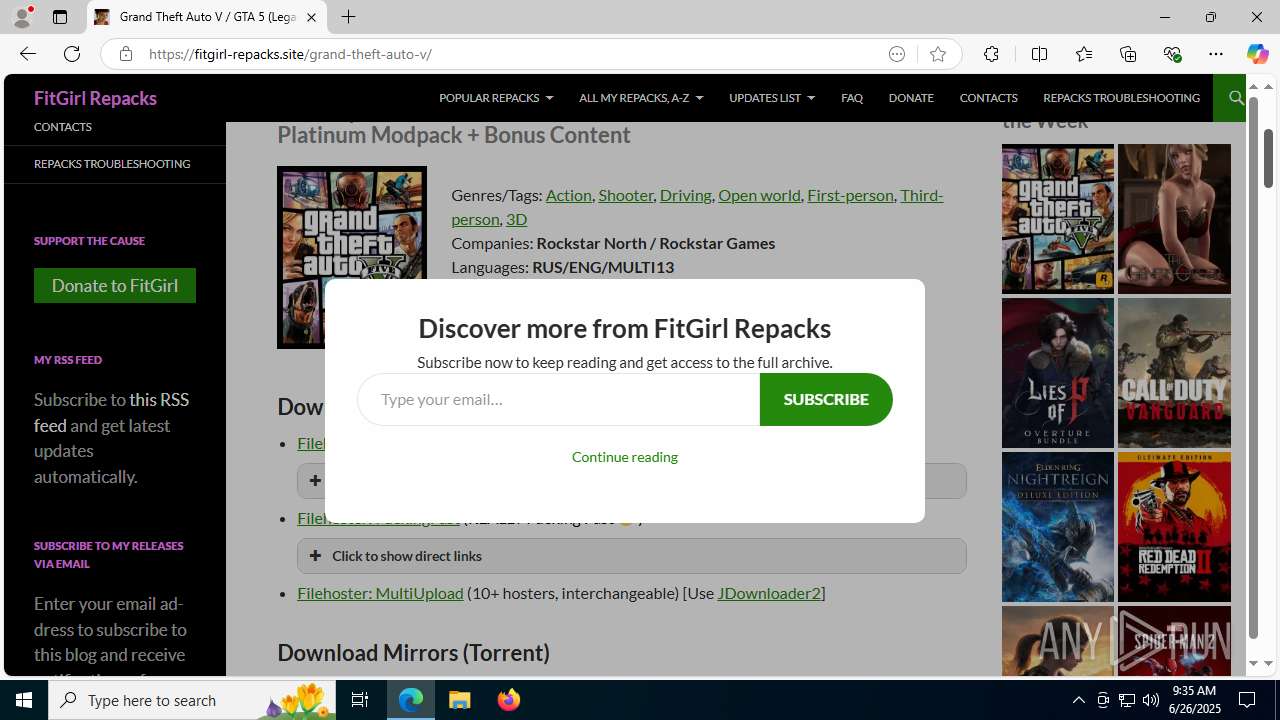Open Task View icon
Viewport: 1280px width, 720px height.
(x=360, y=700)
